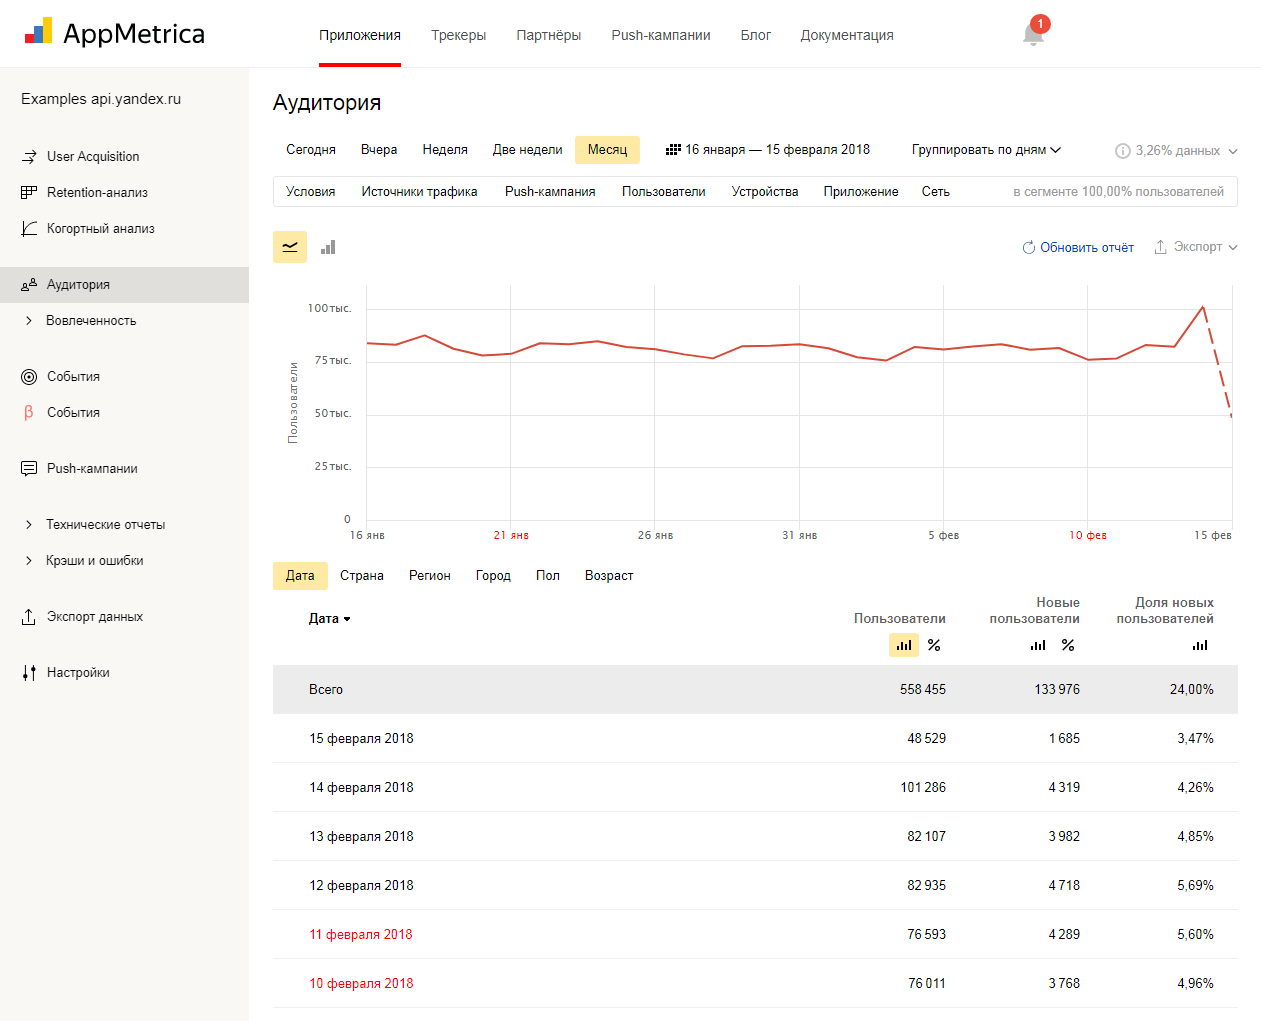
Task: Open the Экспорт dropdown
Action: click(x=1196, y=247)
